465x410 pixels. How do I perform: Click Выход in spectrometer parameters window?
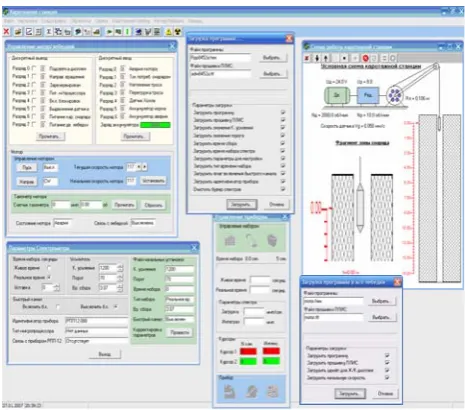(x=105, y=354)
